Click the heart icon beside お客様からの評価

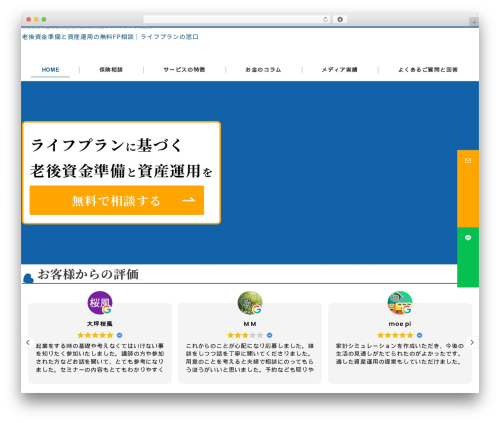[29, 278]
